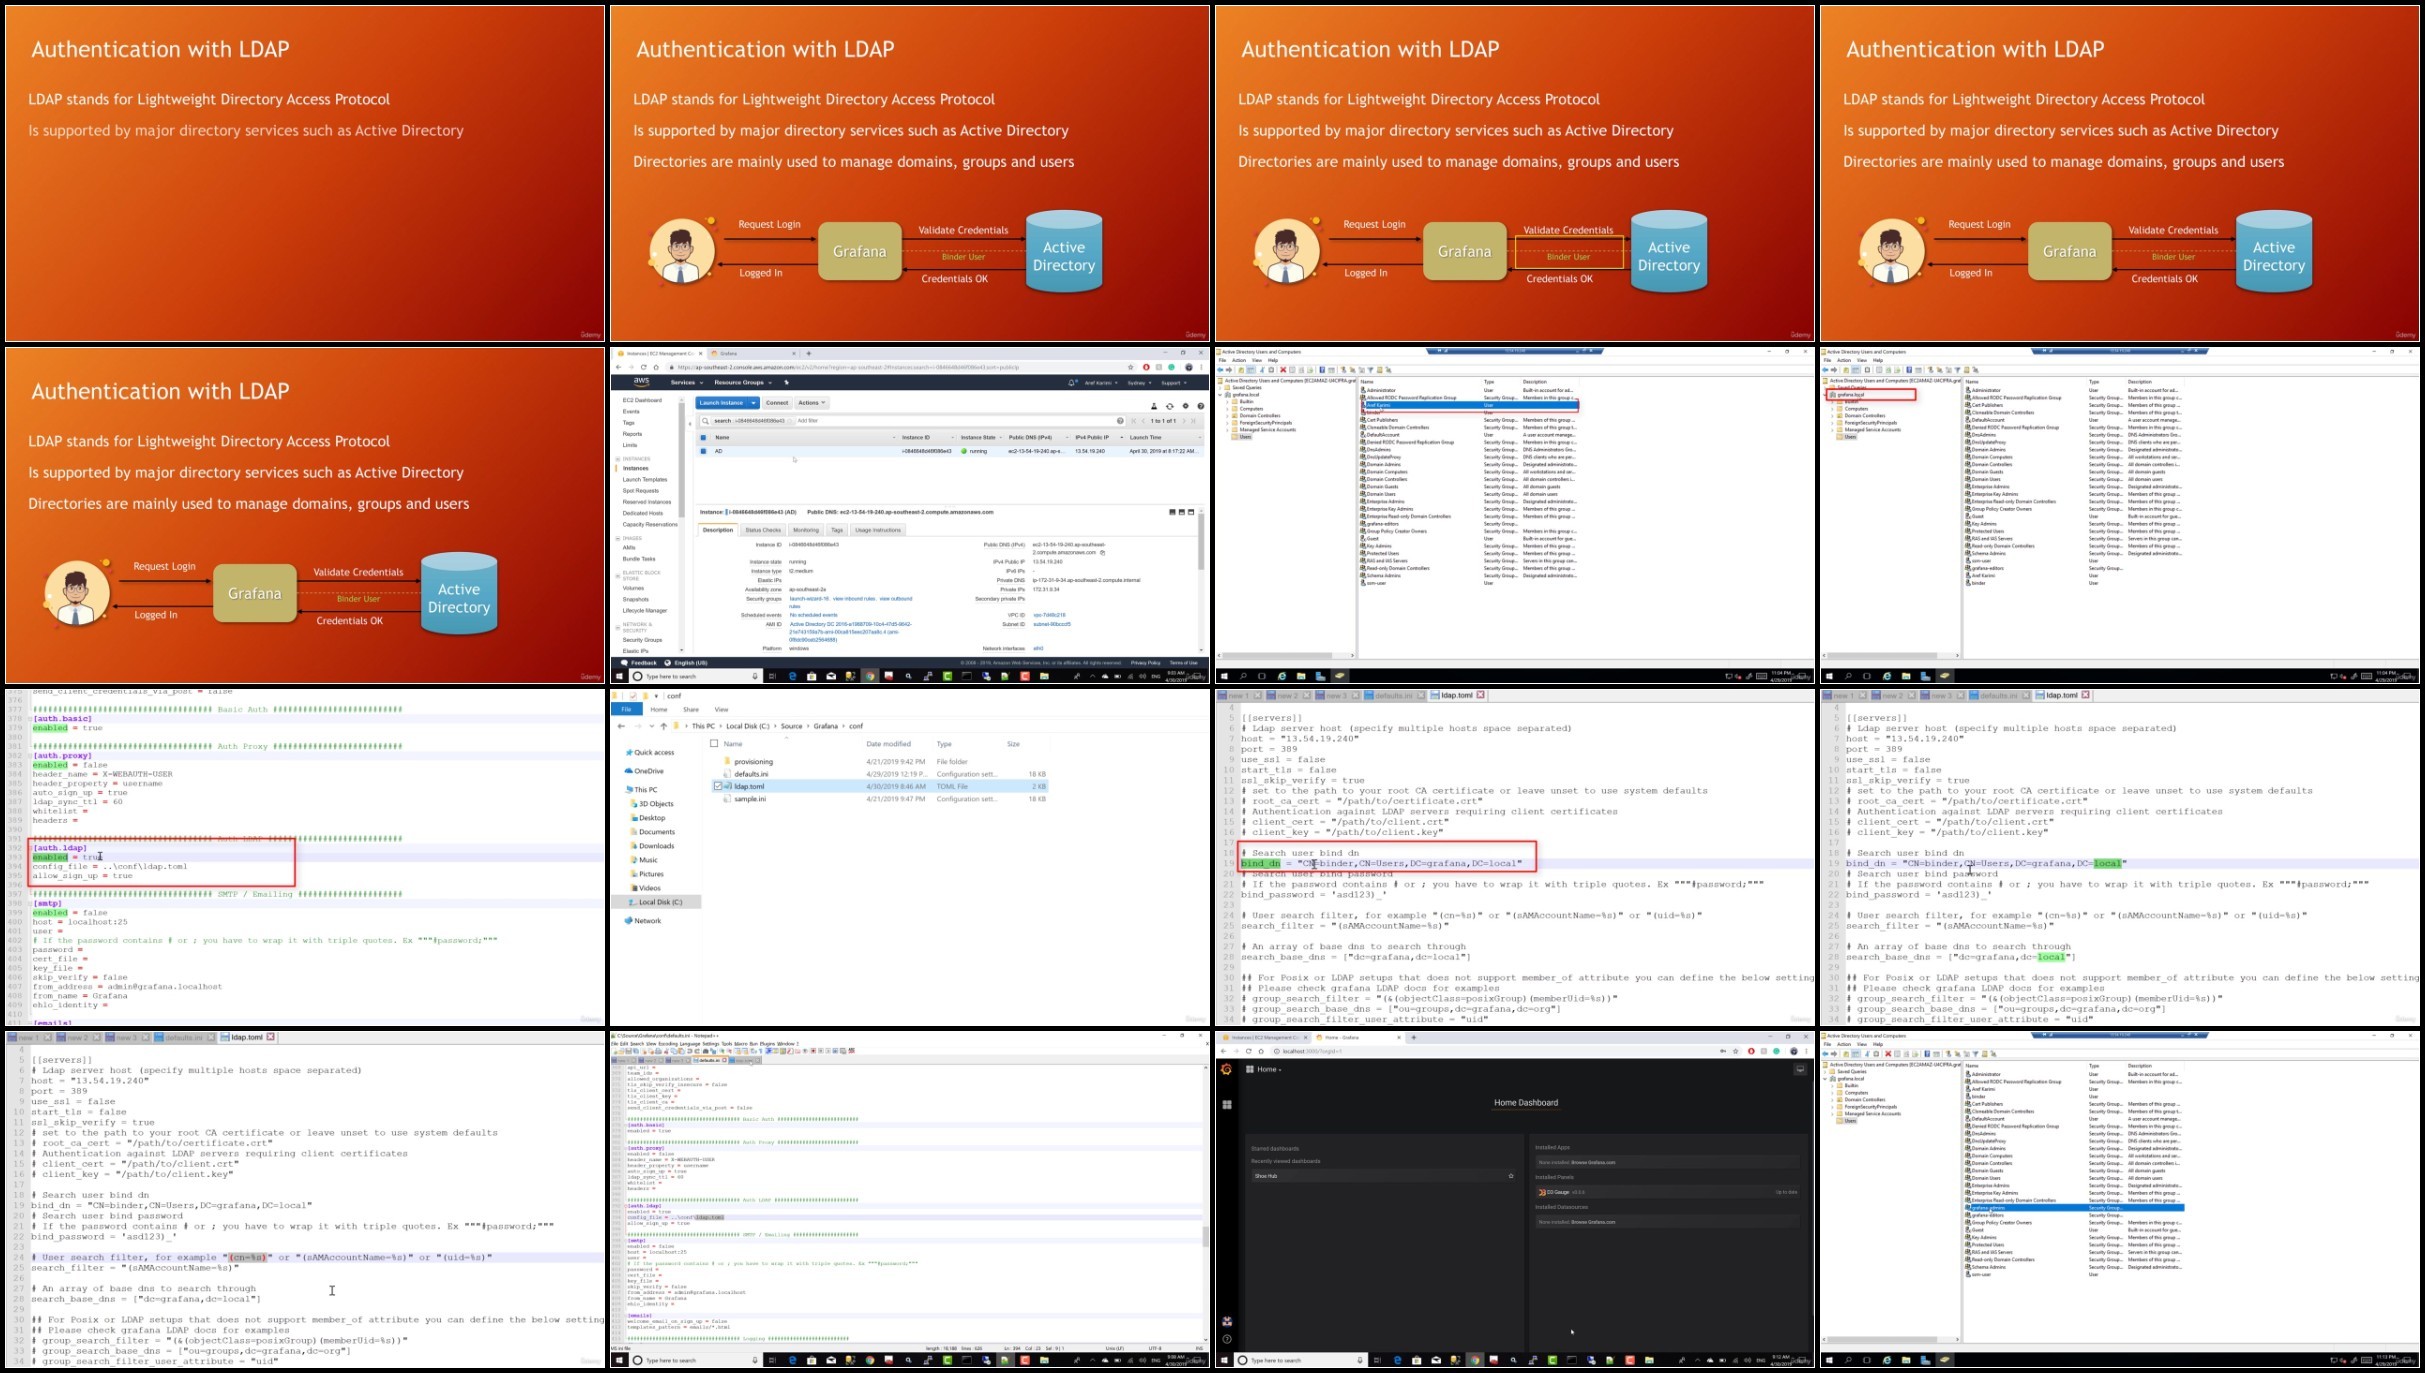The height and width of the screenshot is (1373, 2425).
Task: Click the Grafana logo in the side menu
Action: pyautogui.click(x=1226, y=1069)
